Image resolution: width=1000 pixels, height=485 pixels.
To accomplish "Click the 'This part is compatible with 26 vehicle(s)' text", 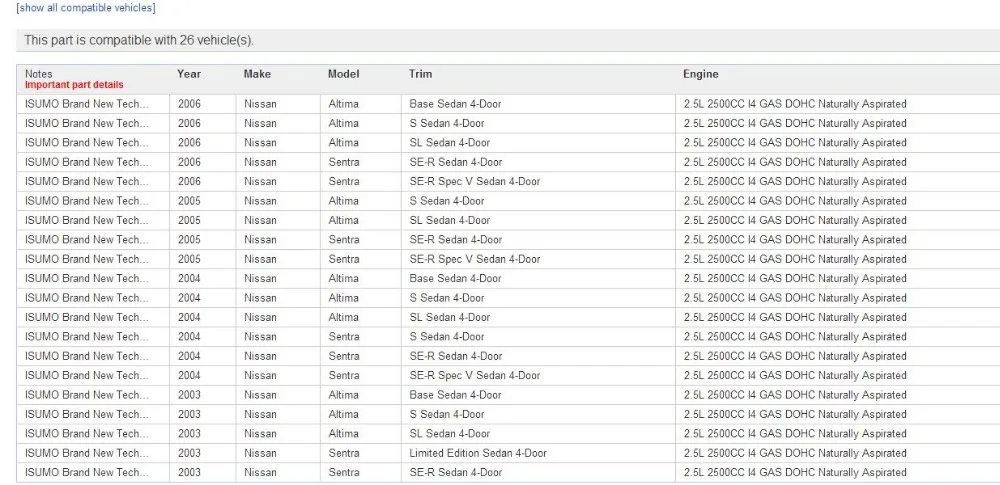I will (x=139, y=40).
